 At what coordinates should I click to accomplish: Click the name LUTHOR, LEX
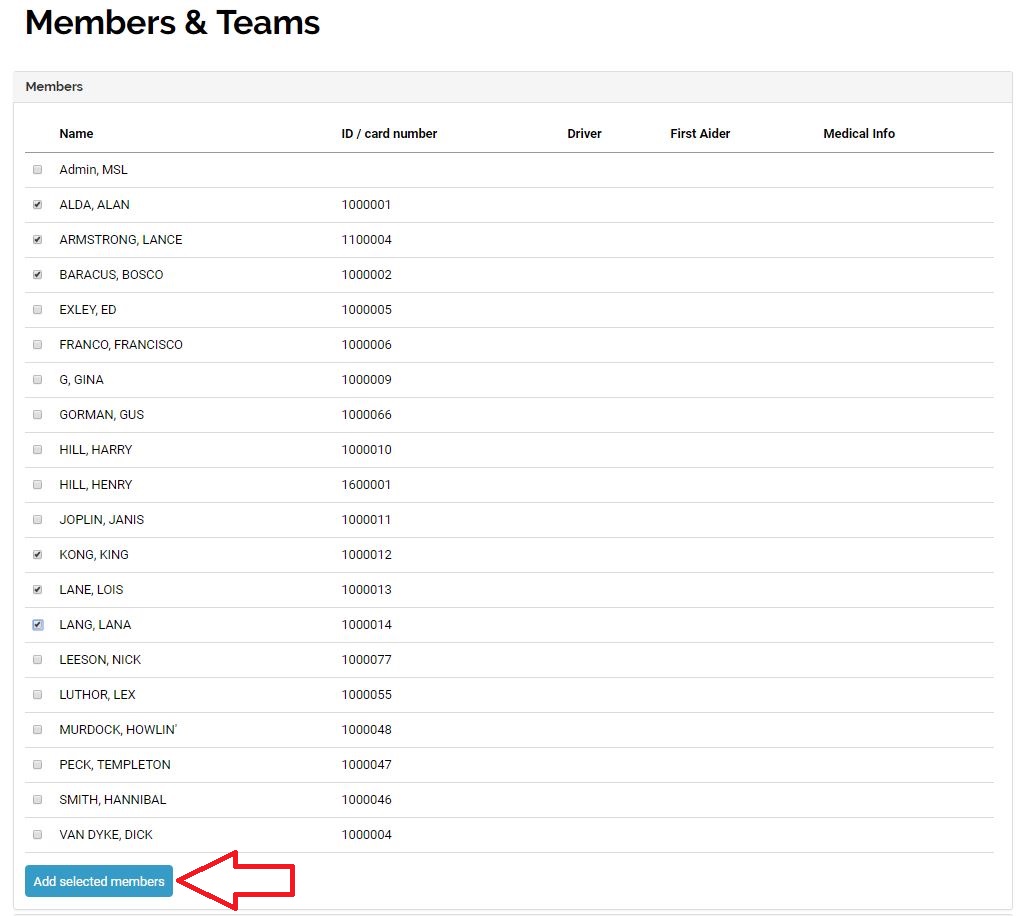[x=97, y=696]
